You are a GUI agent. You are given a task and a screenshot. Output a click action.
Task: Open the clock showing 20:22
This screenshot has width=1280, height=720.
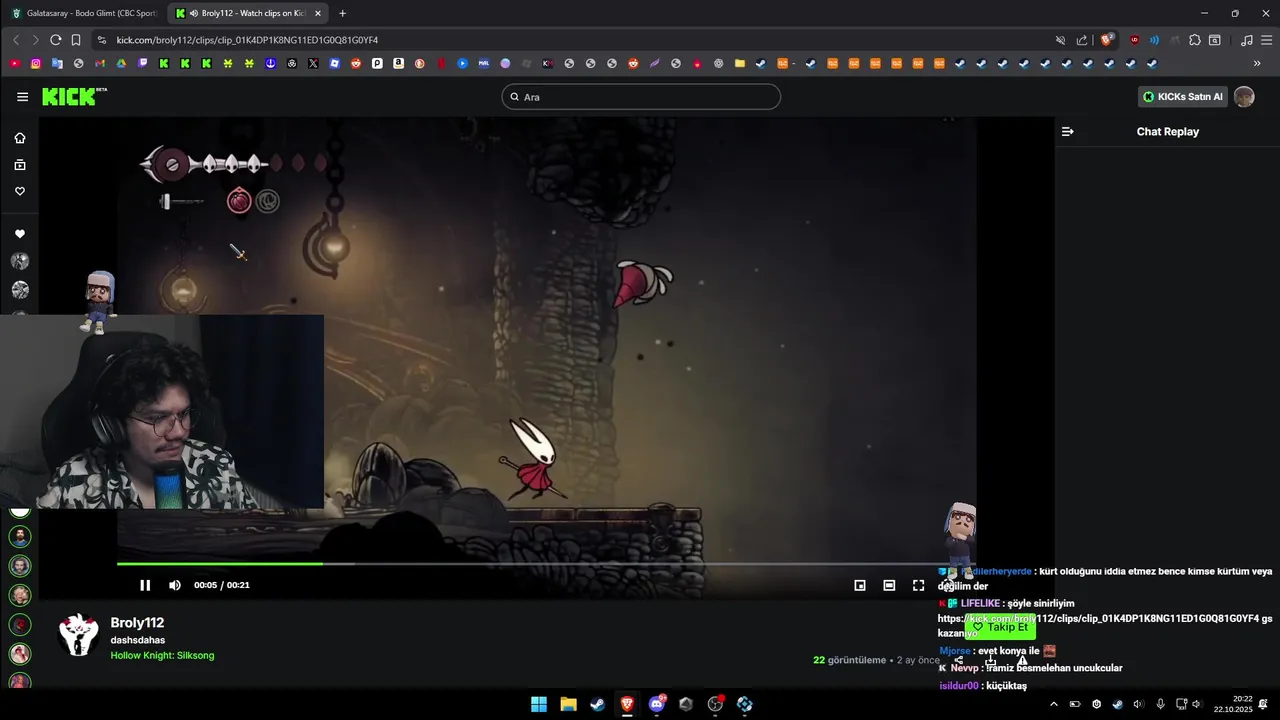[x=1233, y=704]
